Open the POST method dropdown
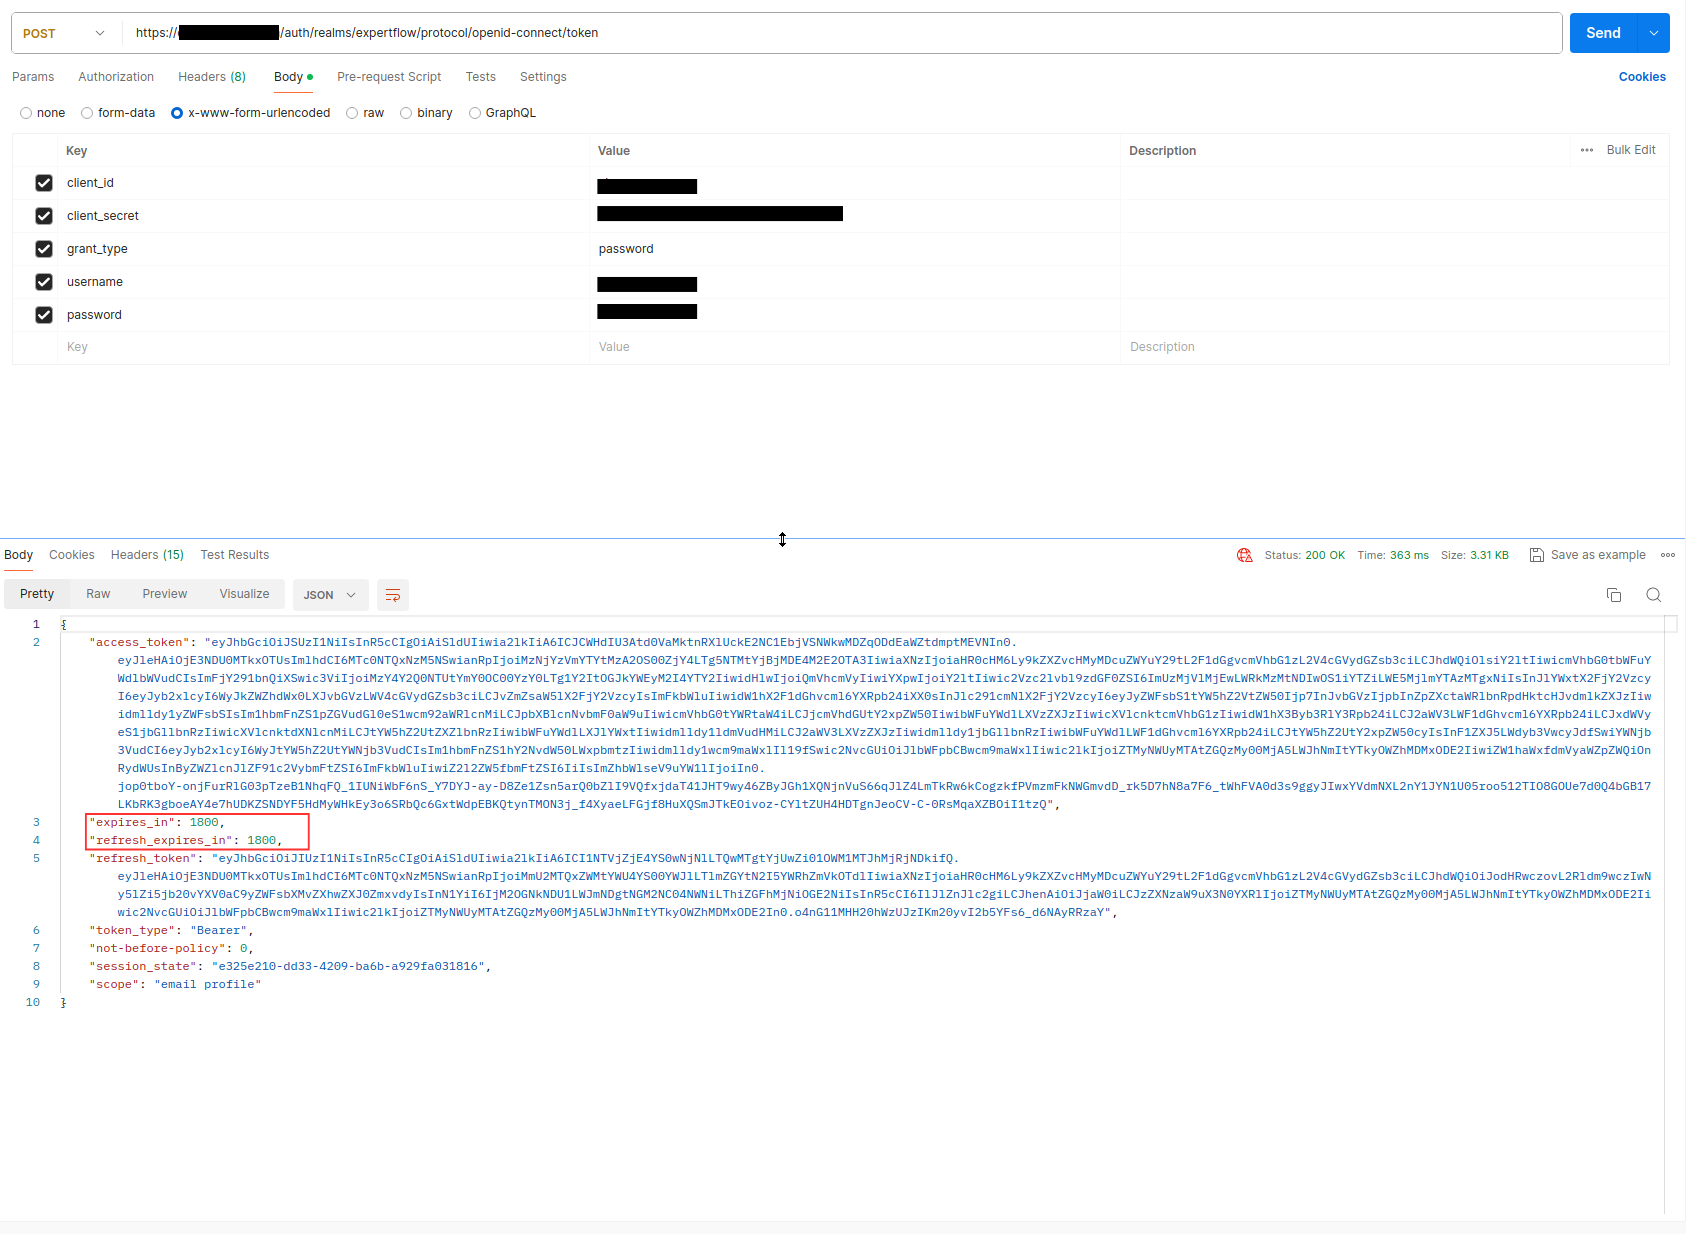The image size is (1686, 1234). (64, 33)
